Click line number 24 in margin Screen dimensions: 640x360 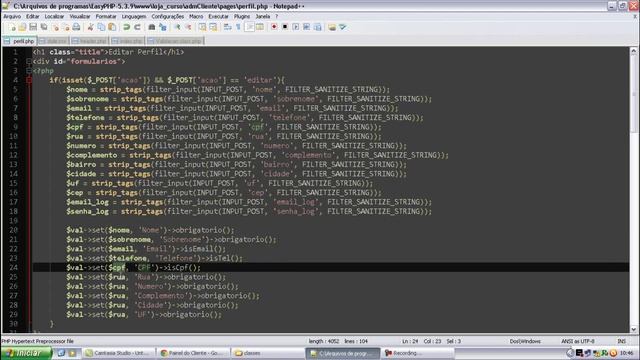(x=13, y=268)
